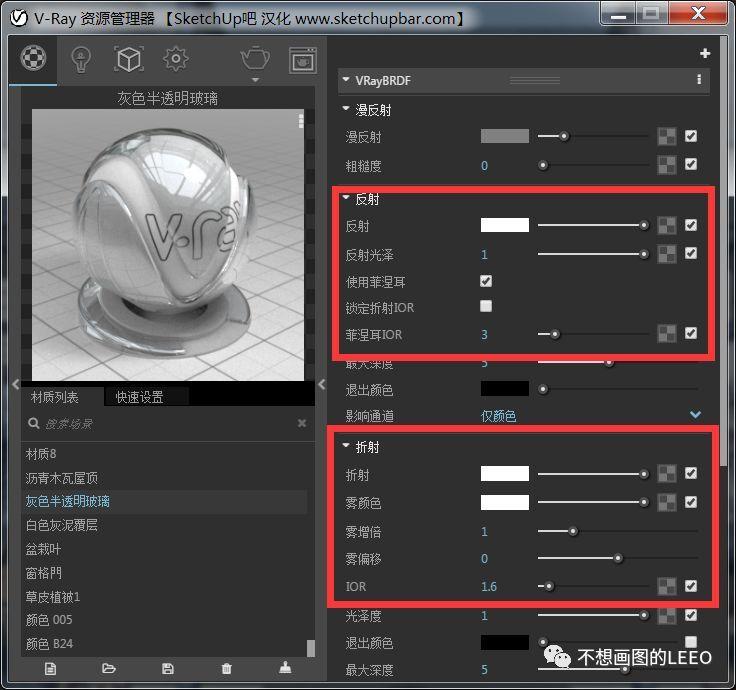Collapse the 漫反射 section
The width and height of the screenshot is (736, 690).
(346, 108)
